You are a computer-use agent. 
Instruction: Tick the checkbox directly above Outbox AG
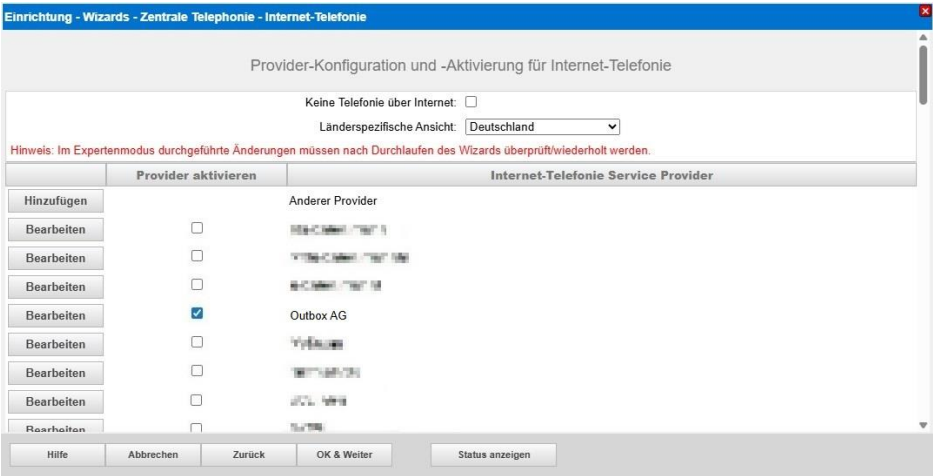click(197, 286)
